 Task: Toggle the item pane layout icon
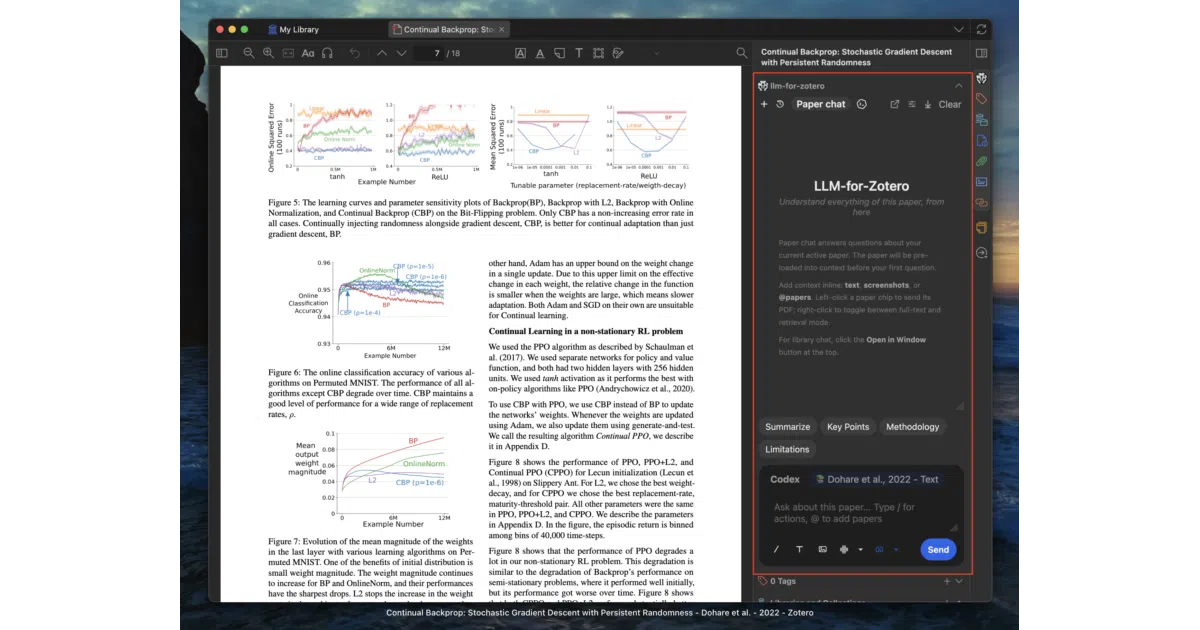tap(982, 53)
